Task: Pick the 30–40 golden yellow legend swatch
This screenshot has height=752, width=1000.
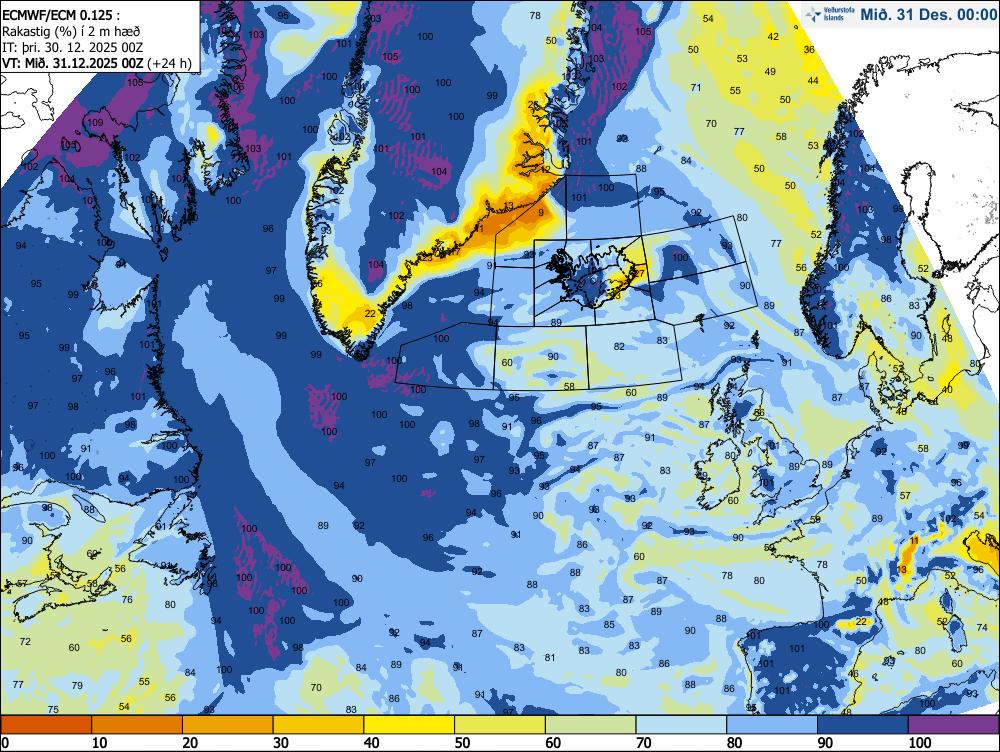Action: coord(318,724)
